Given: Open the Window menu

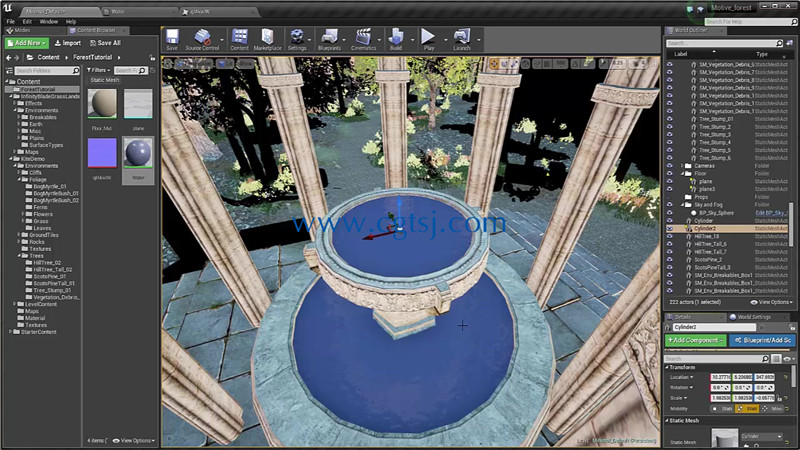Looking at the screenshot, I should (x=48, y=22).
